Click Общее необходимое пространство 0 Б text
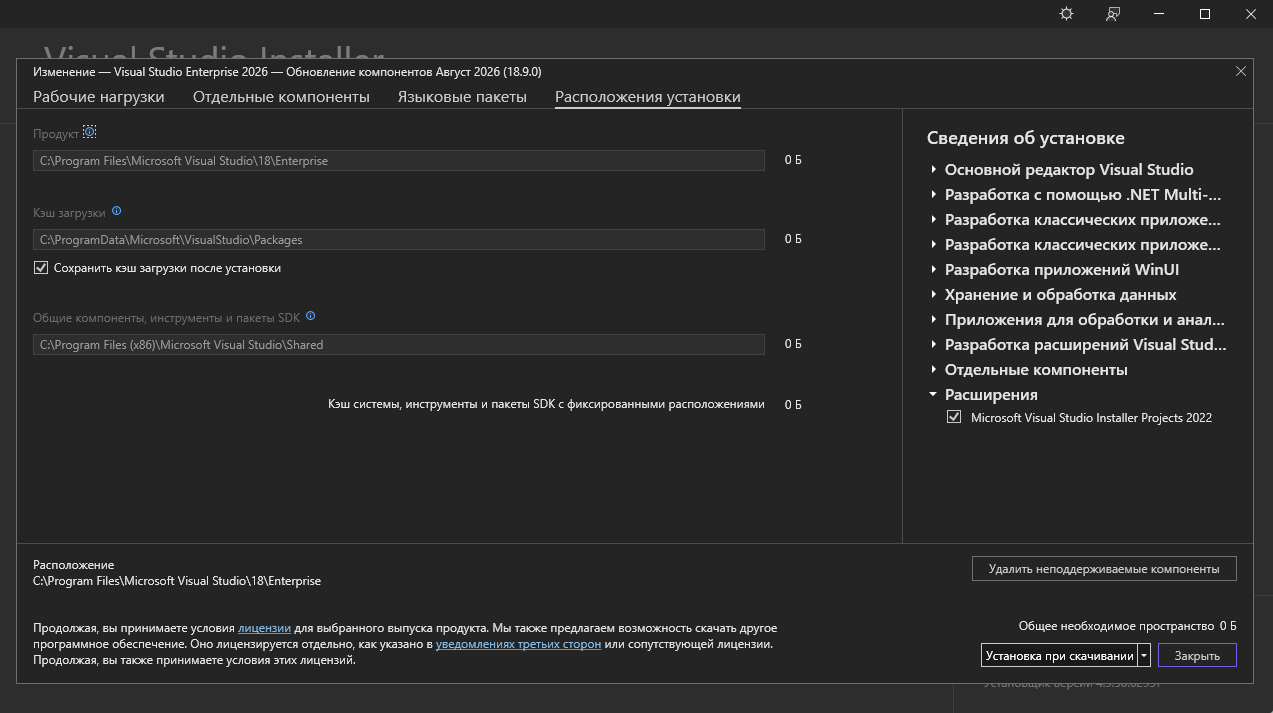The height and width of the screenshot is (713, 1273). tap(1128, 625)
